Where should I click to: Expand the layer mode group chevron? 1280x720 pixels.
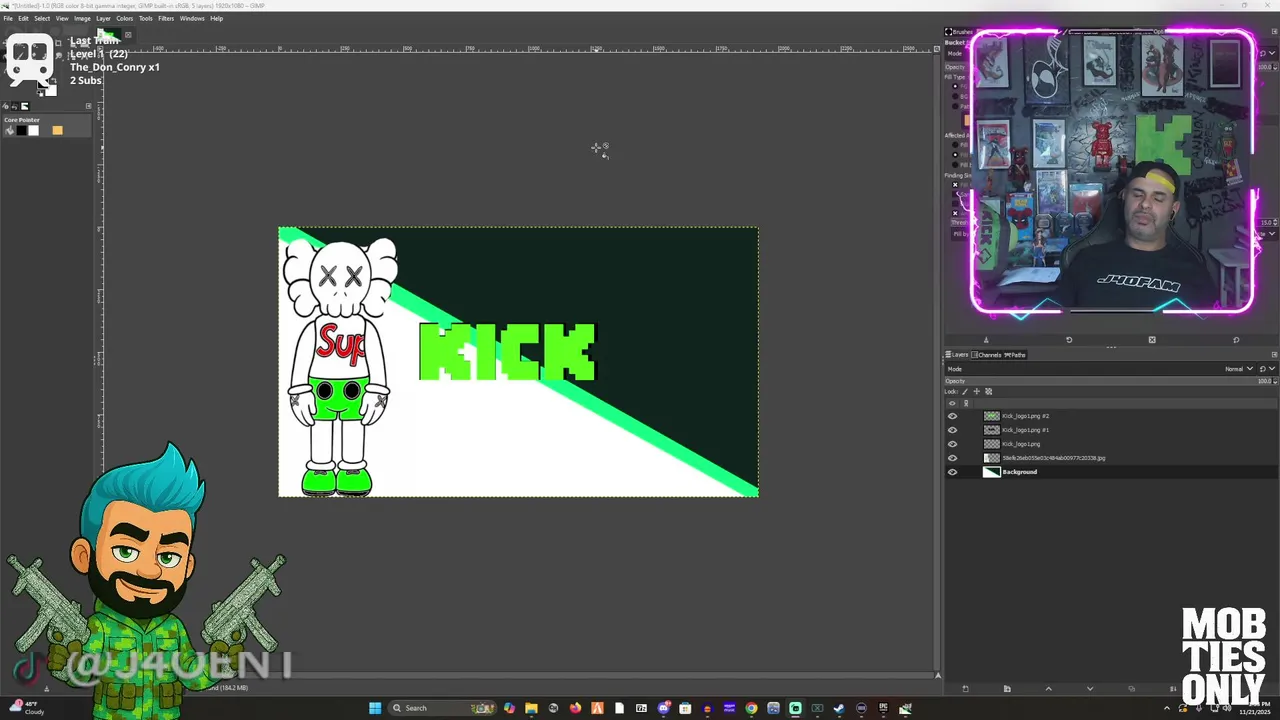(x=1272, y=369)
